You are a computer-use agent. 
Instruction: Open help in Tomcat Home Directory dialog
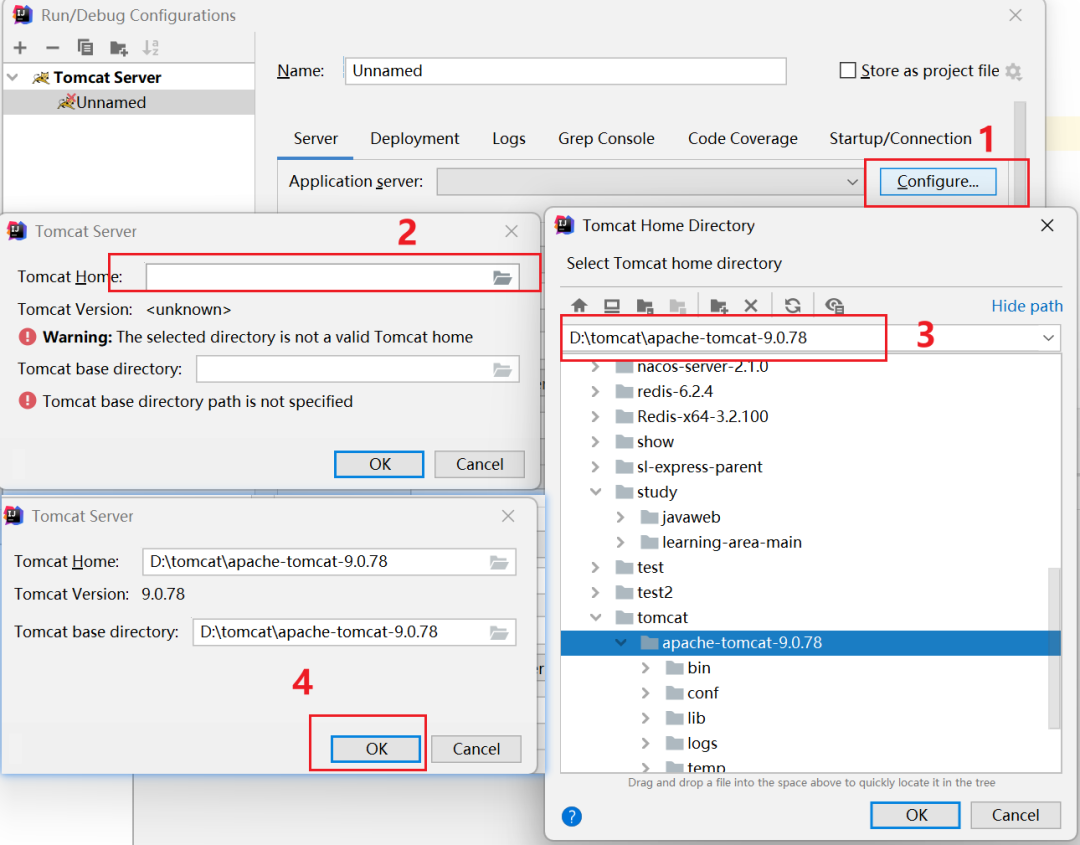[572, 816]
